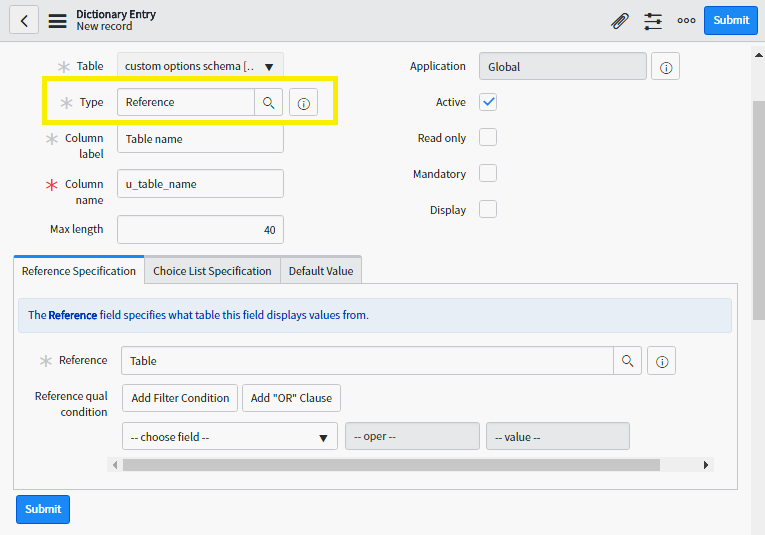Open the hamburger context menu icon
This screenshot has height=535, width=765.
pyautogui.click(x=58, y=21)
